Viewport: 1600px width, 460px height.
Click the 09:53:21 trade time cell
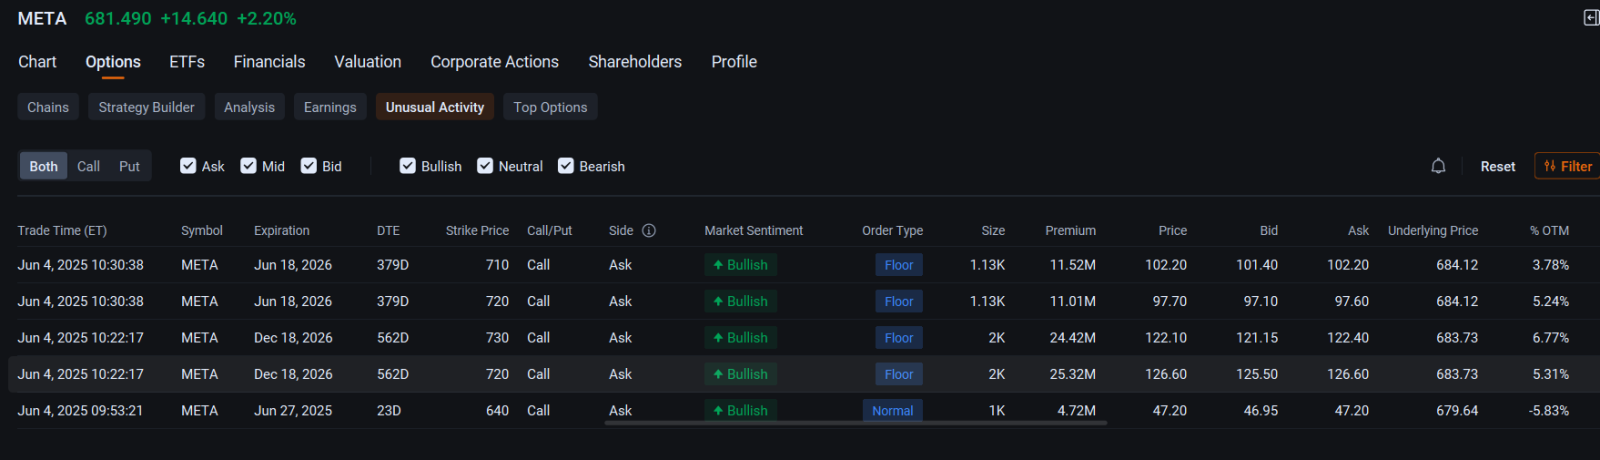pyautogui.click(x=80, y=410)
